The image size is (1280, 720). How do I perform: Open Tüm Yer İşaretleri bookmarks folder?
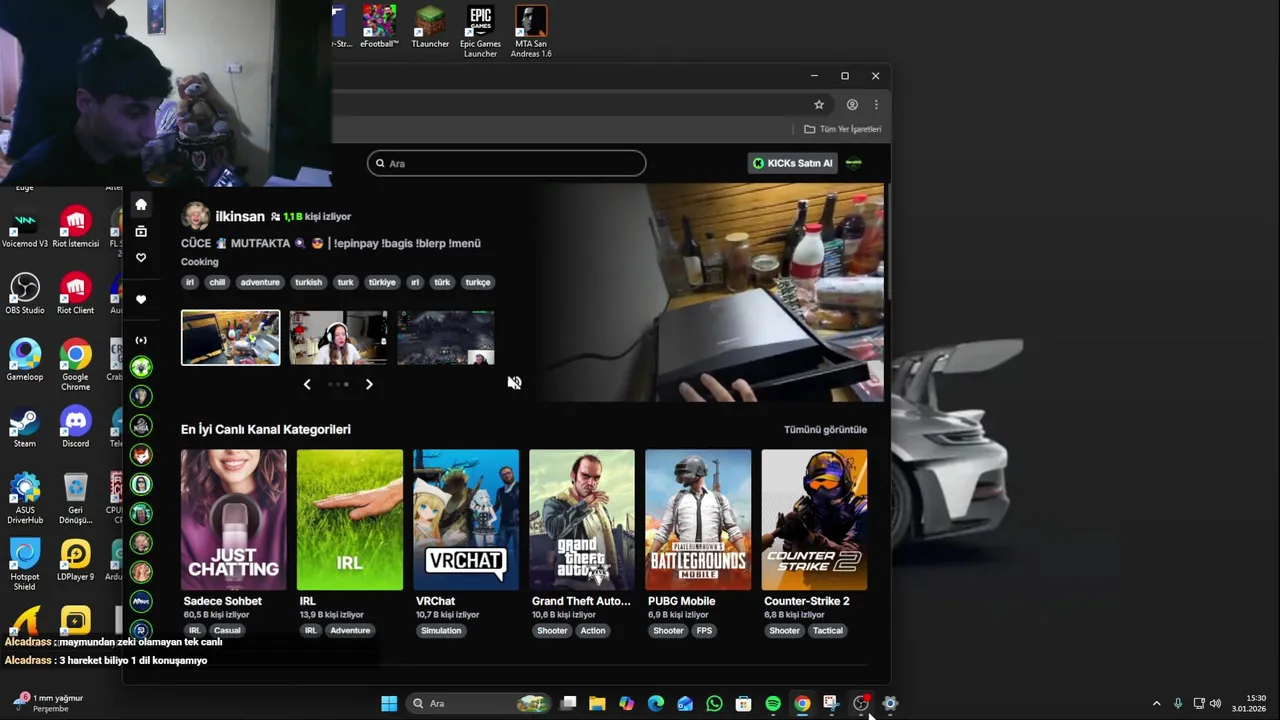coord(843,129)
